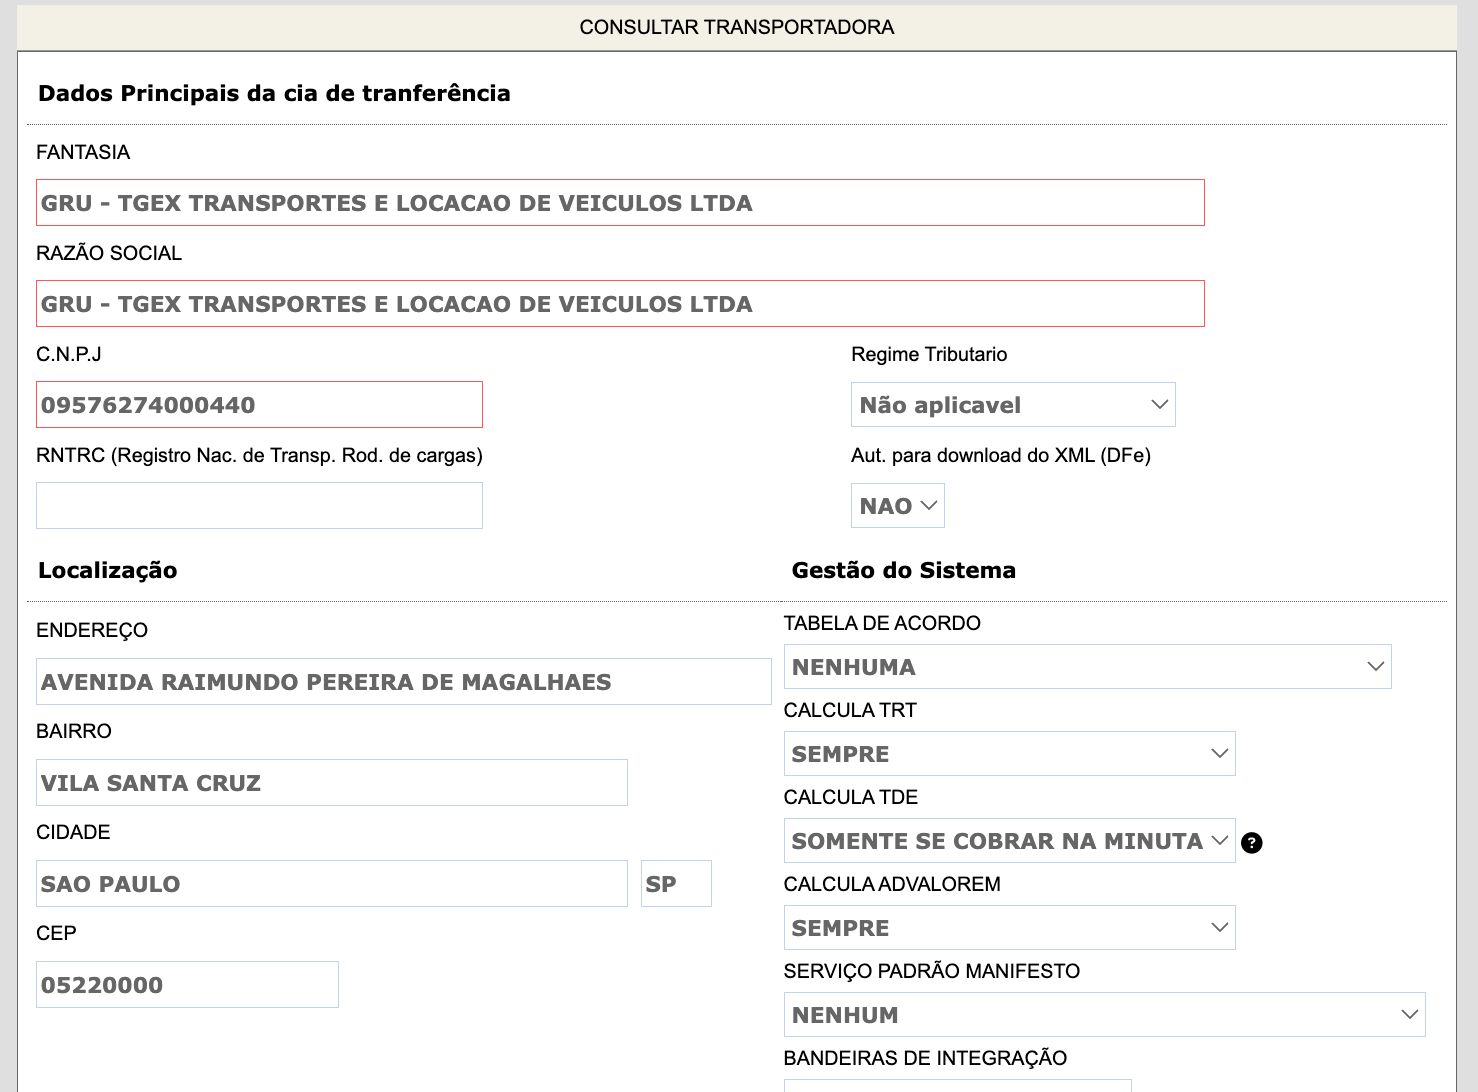Click the CIDADE label
Screen dimensions: 1478x1092
pos(73,832)
